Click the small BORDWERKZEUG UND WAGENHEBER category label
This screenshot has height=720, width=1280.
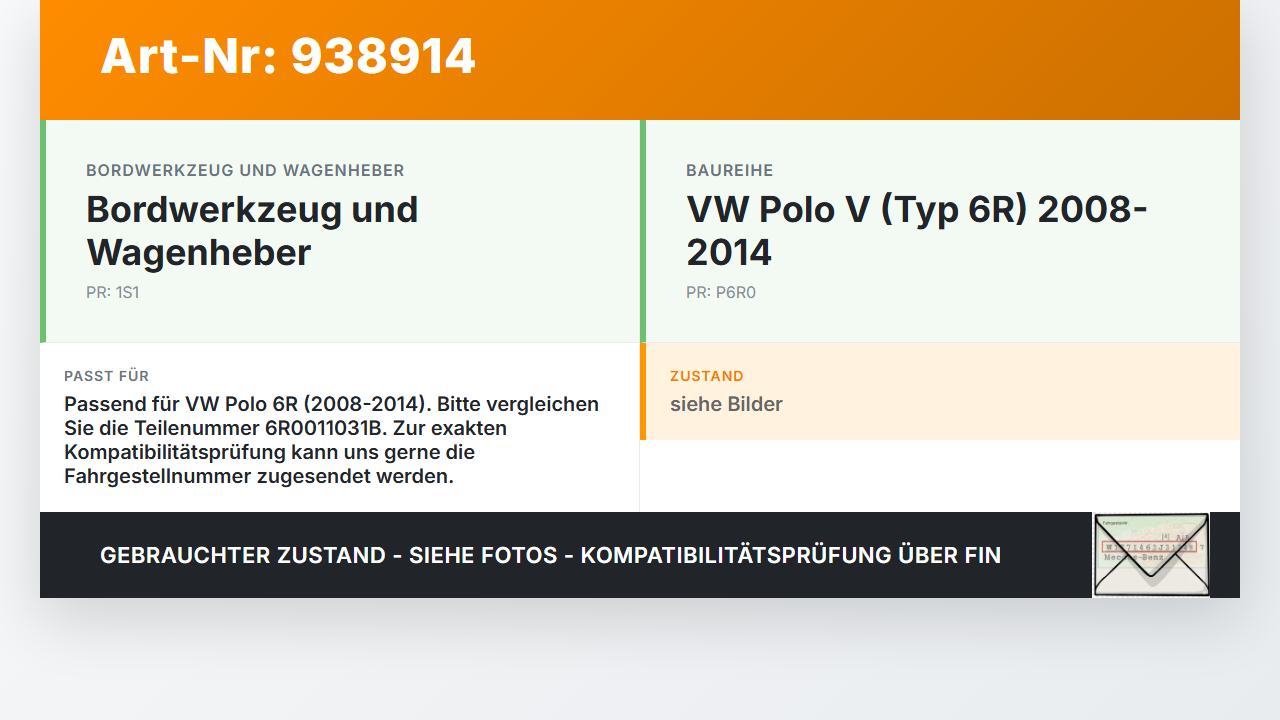[245, 171]
